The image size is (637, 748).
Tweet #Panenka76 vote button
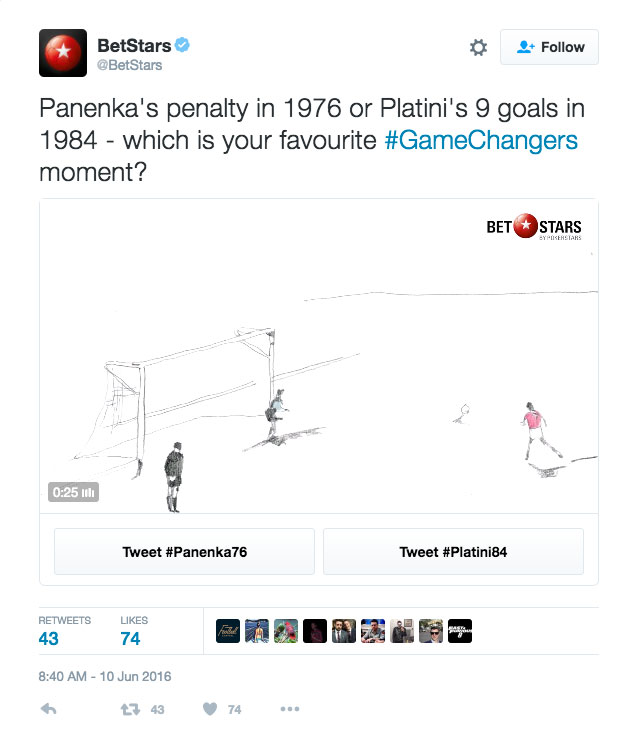(184, 551)
